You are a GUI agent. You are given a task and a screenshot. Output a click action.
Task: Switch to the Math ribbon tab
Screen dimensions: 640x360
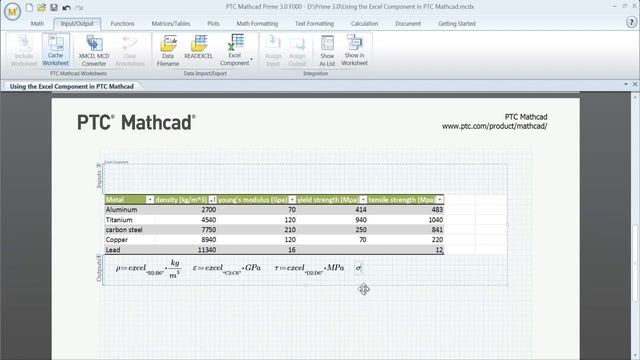(37, 24)
